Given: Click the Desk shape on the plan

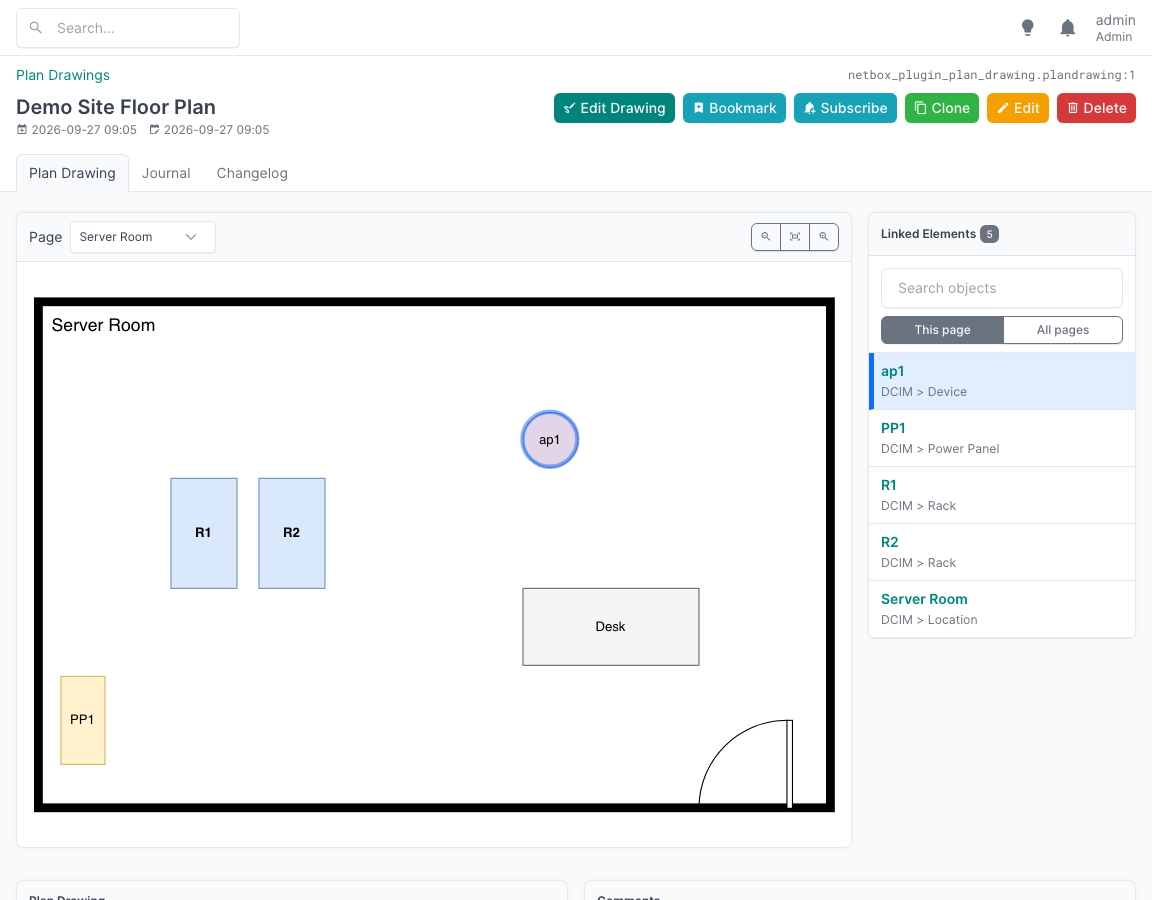Looking at the screenshot, I should point(611,627).
